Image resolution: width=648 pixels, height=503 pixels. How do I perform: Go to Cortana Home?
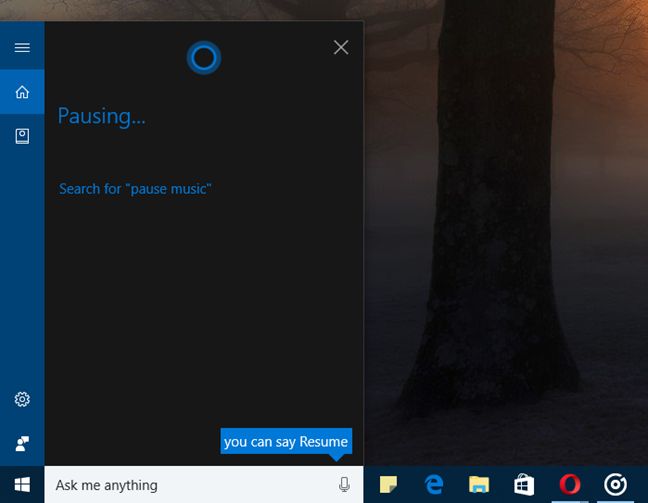22,92
